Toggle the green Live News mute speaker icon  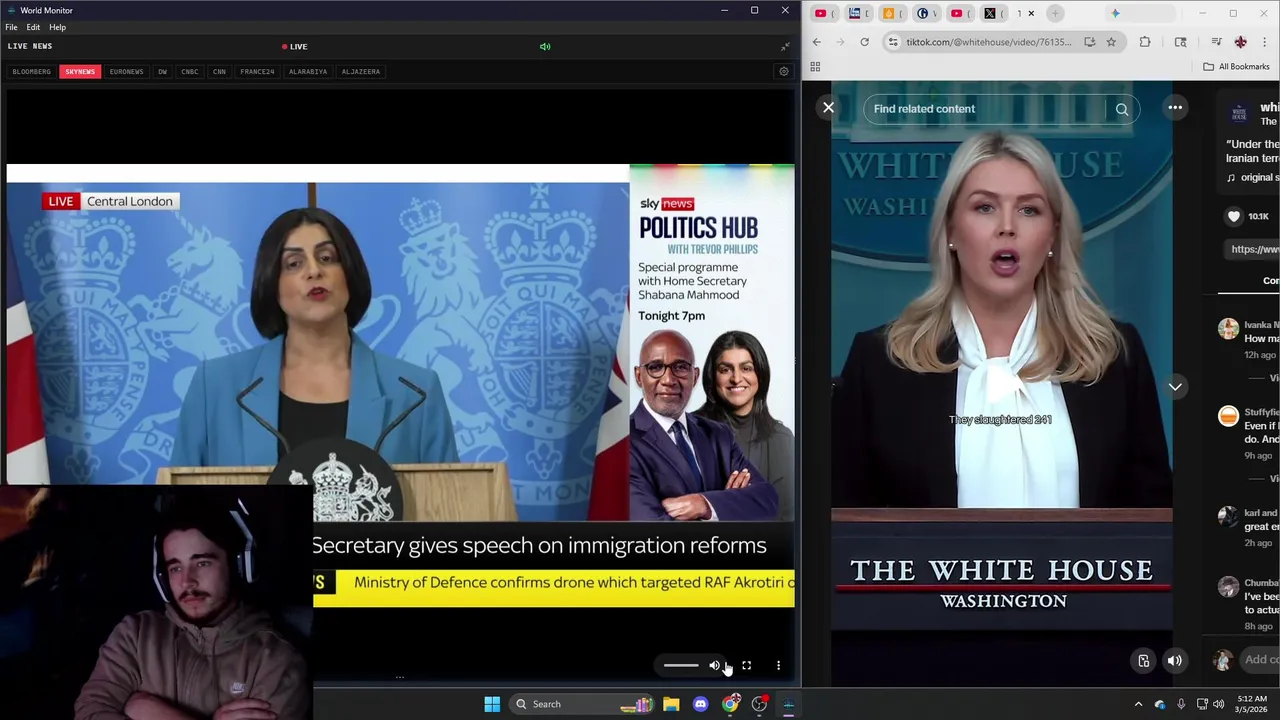(545, 46)
